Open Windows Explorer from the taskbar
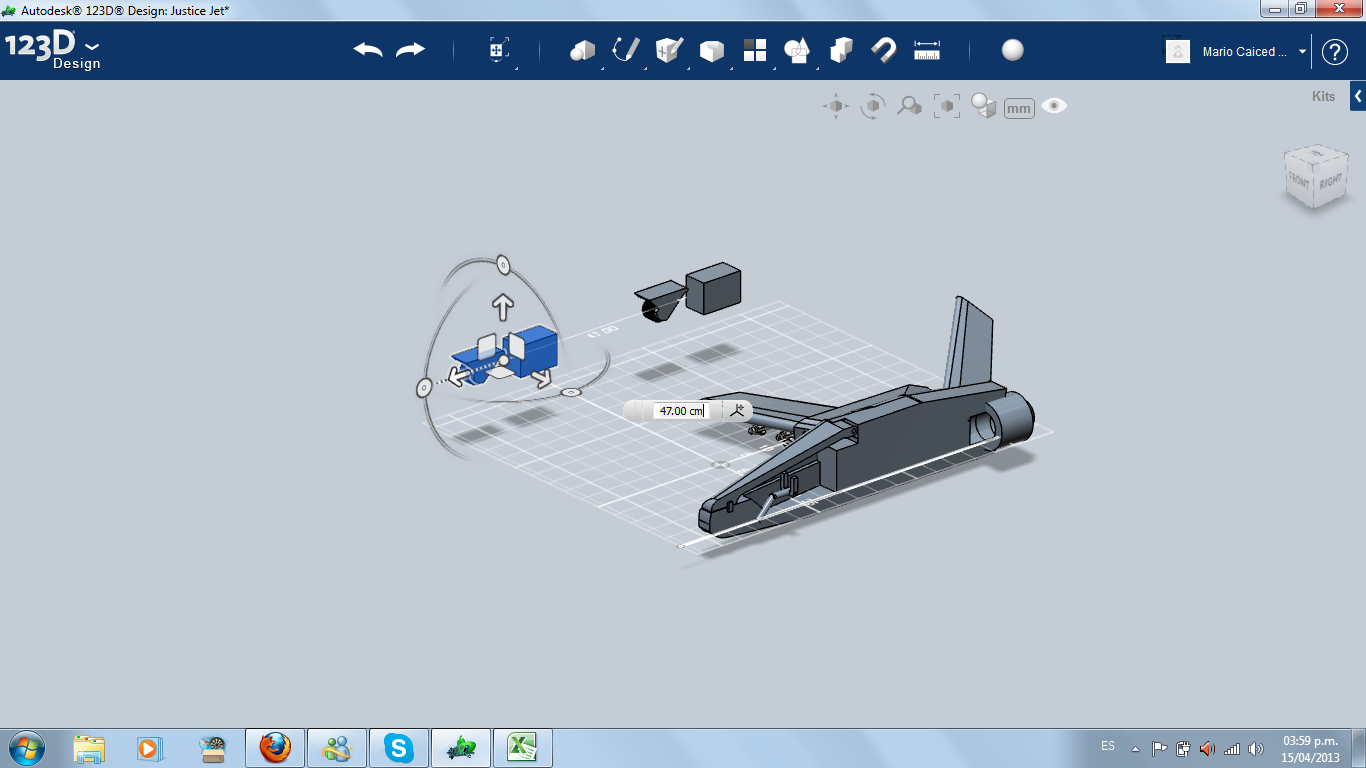1366x768 pixels. pos(89,748)
